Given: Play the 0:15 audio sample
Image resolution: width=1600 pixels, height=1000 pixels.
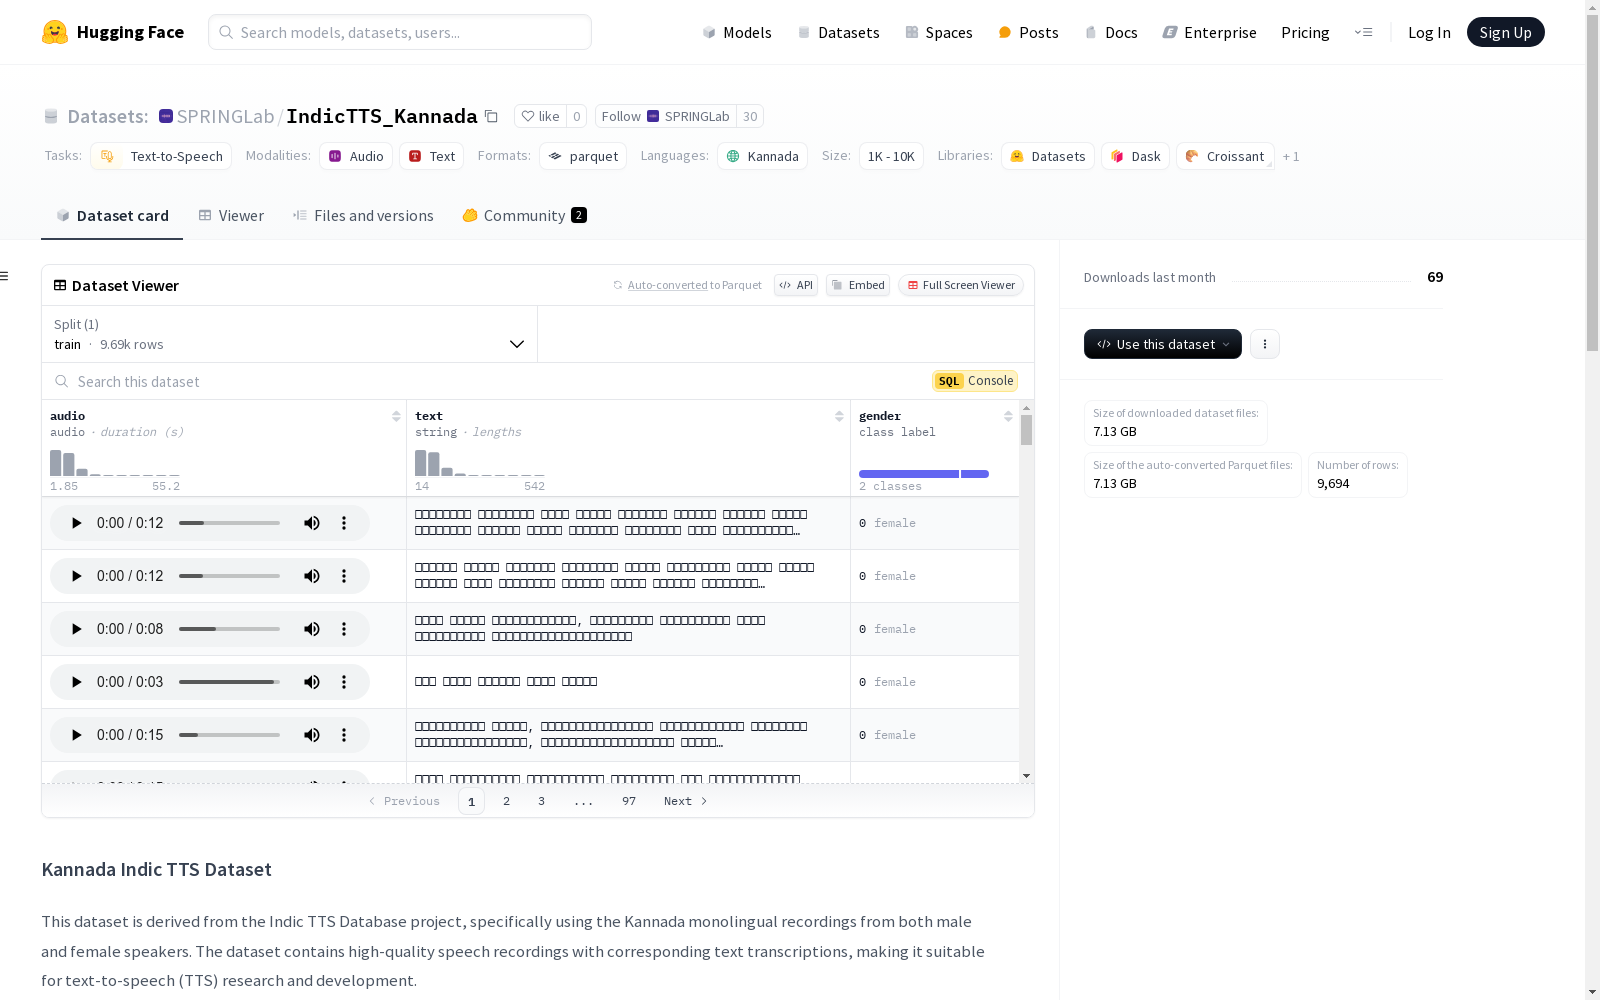Looking at the screenshot, I should click(x=76, y=735).
